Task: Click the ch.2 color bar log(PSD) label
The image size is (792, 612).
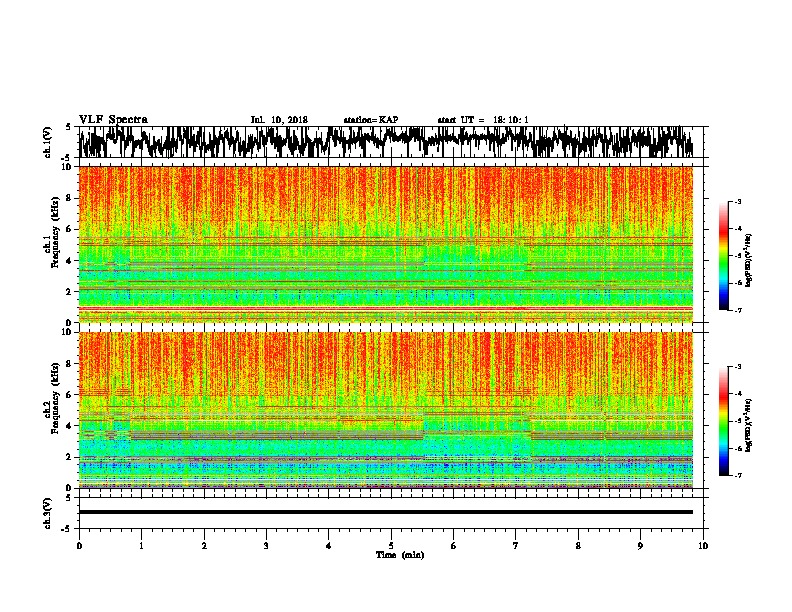Action: point(748,425)
